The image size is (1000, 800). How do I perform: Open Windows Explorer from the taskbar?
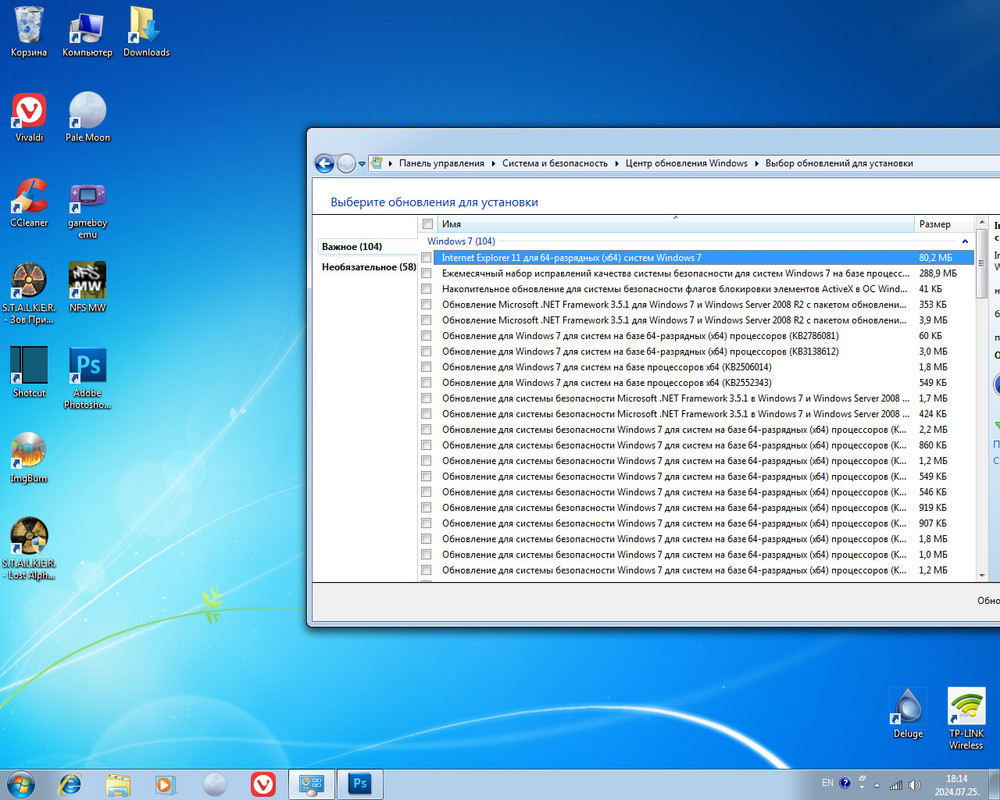pyautogui.click(x=118, y=784)
